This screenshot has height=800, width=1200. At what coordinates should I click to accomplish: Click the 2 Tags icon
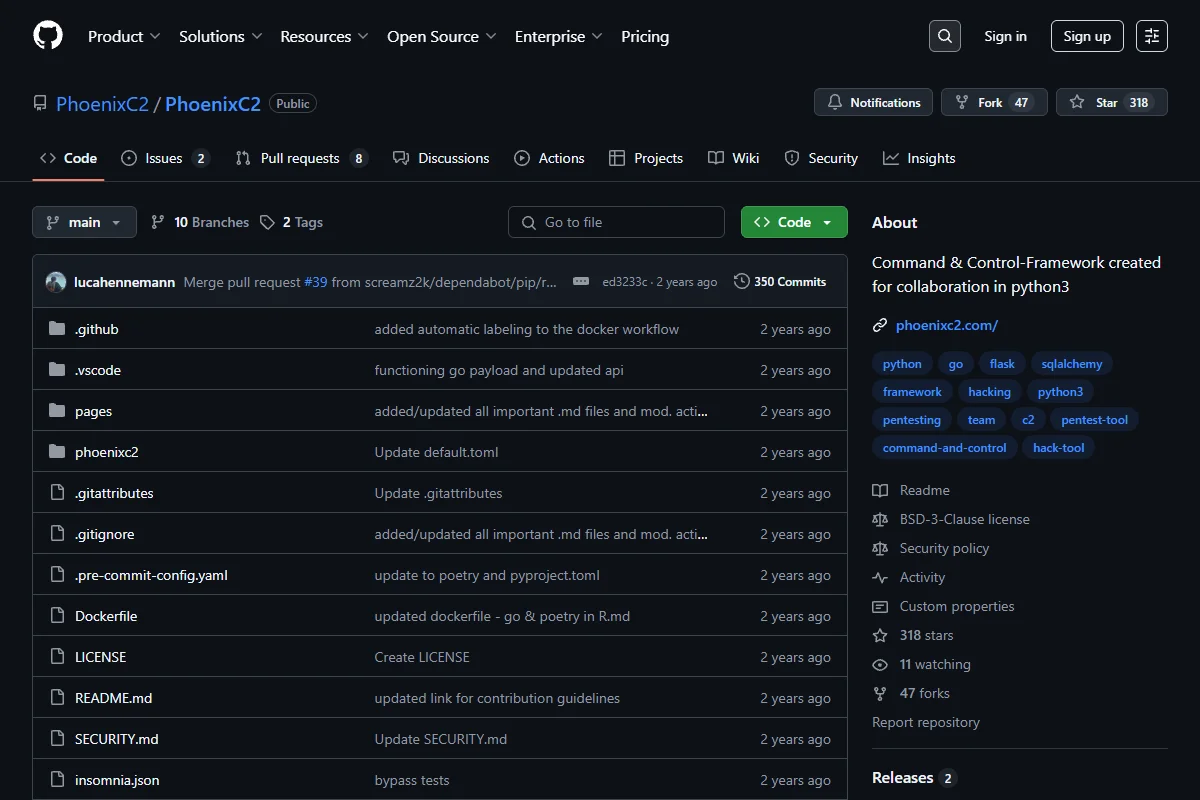coord(267,222)
